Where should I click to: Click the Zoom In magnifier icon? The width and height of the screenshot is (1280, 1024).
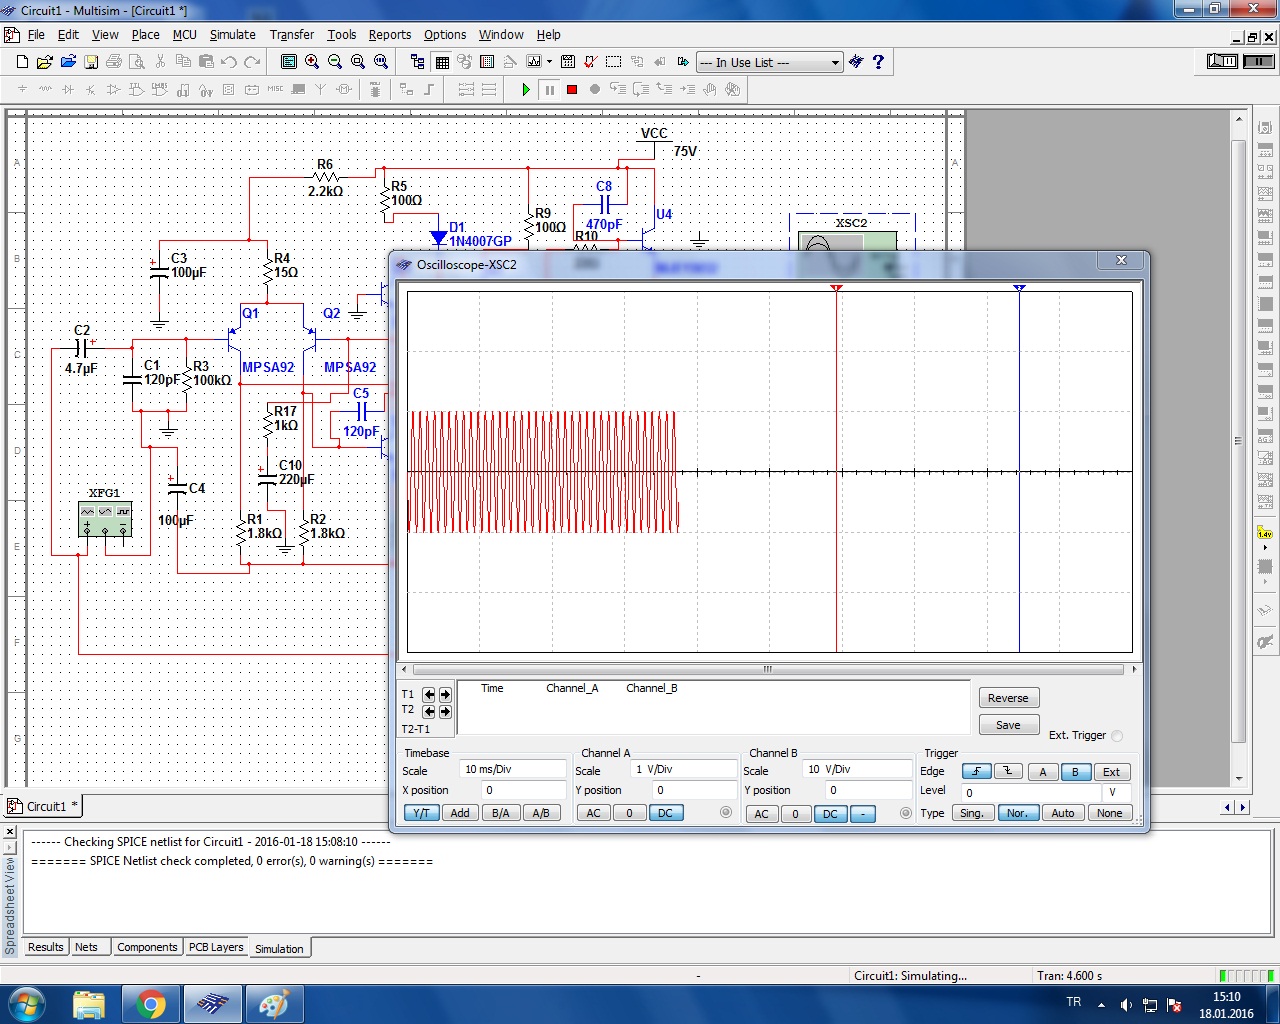312,62
